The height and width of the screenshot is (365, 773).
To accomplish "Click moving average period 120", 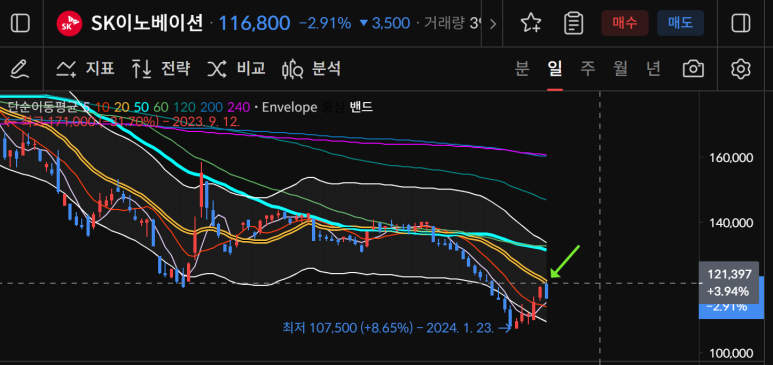I will tap(183, 107).
